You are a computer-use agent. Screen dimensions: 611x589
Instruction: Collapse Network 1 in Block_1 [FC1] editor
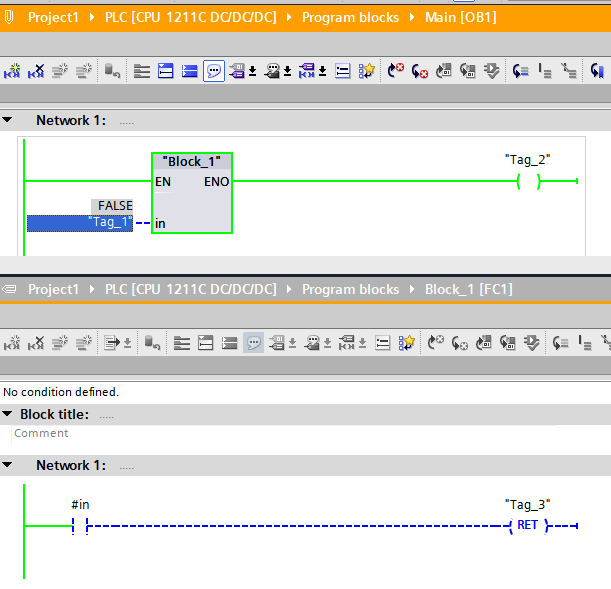[x=8, y=465]
